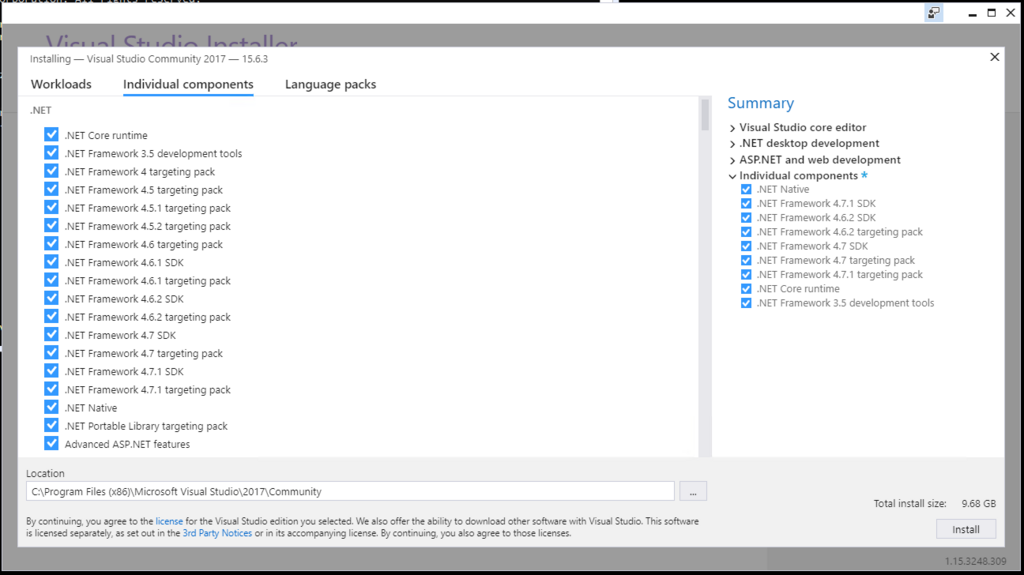Click the Install button

[966, 529]
